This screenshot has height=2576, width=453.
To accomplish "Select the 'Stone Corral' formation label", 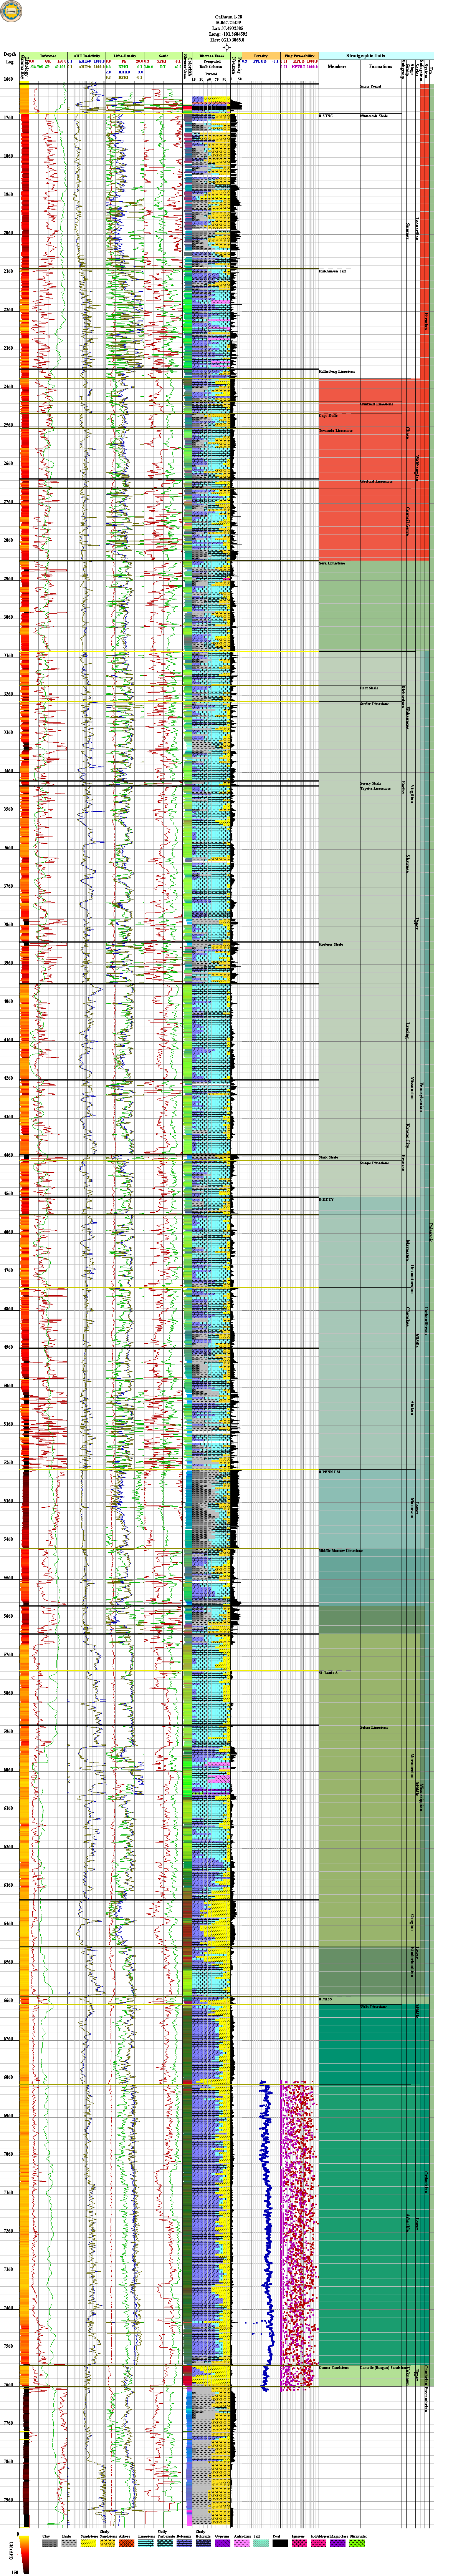I will click(x=370, y=87).
